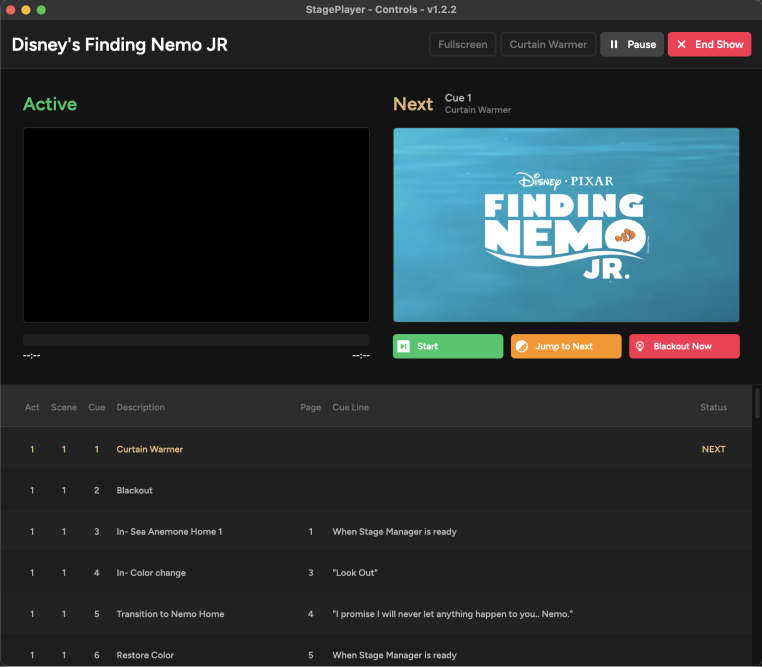Click the Cue Line column header
The width and height of the screenshot is (762, 667).
(x=350, y=407)
